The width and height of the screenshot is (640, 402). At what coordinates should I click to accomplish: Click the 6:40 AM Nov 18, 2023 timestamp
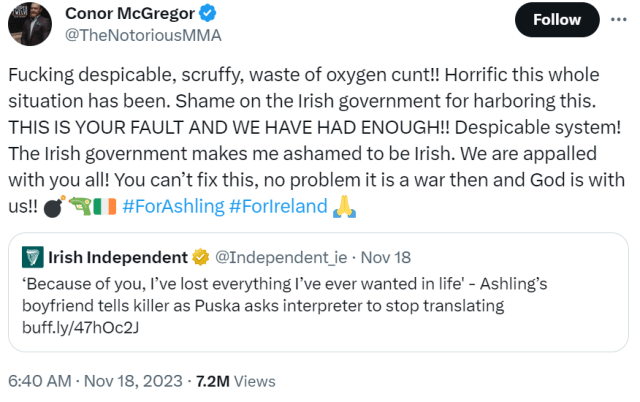coord(95,381)
